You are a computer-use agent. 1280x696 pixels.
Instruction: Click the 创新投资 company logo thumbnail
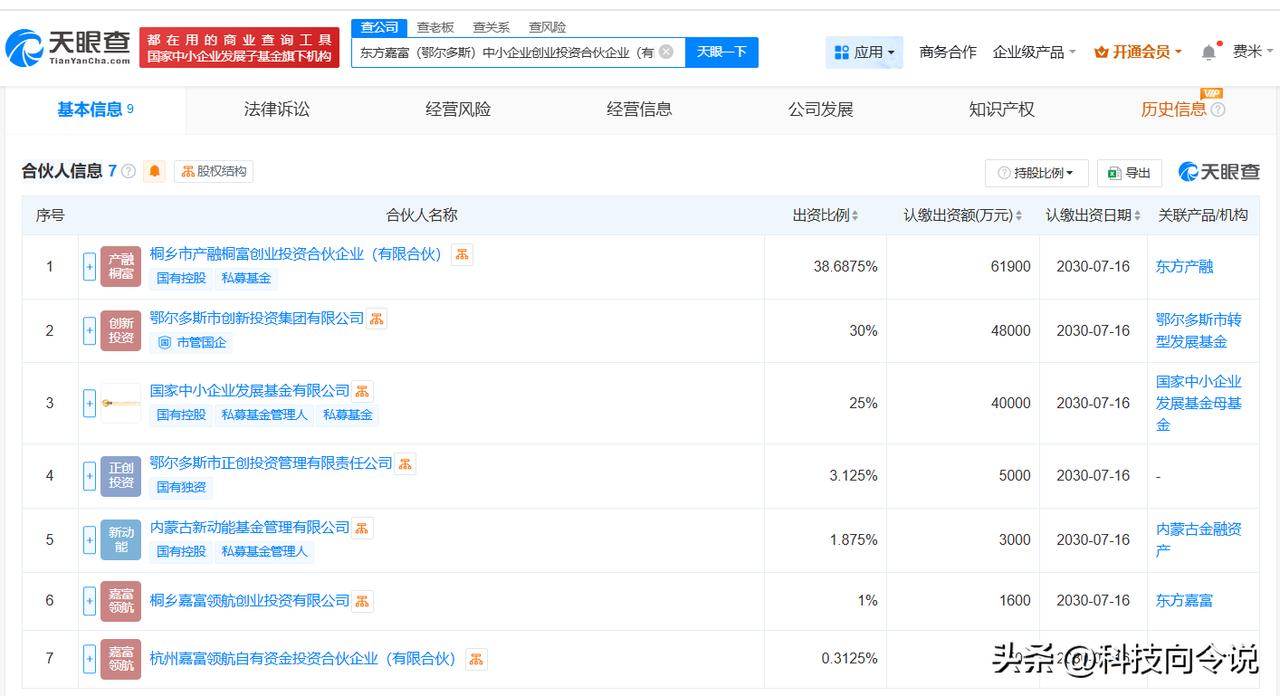pos(121,331)
